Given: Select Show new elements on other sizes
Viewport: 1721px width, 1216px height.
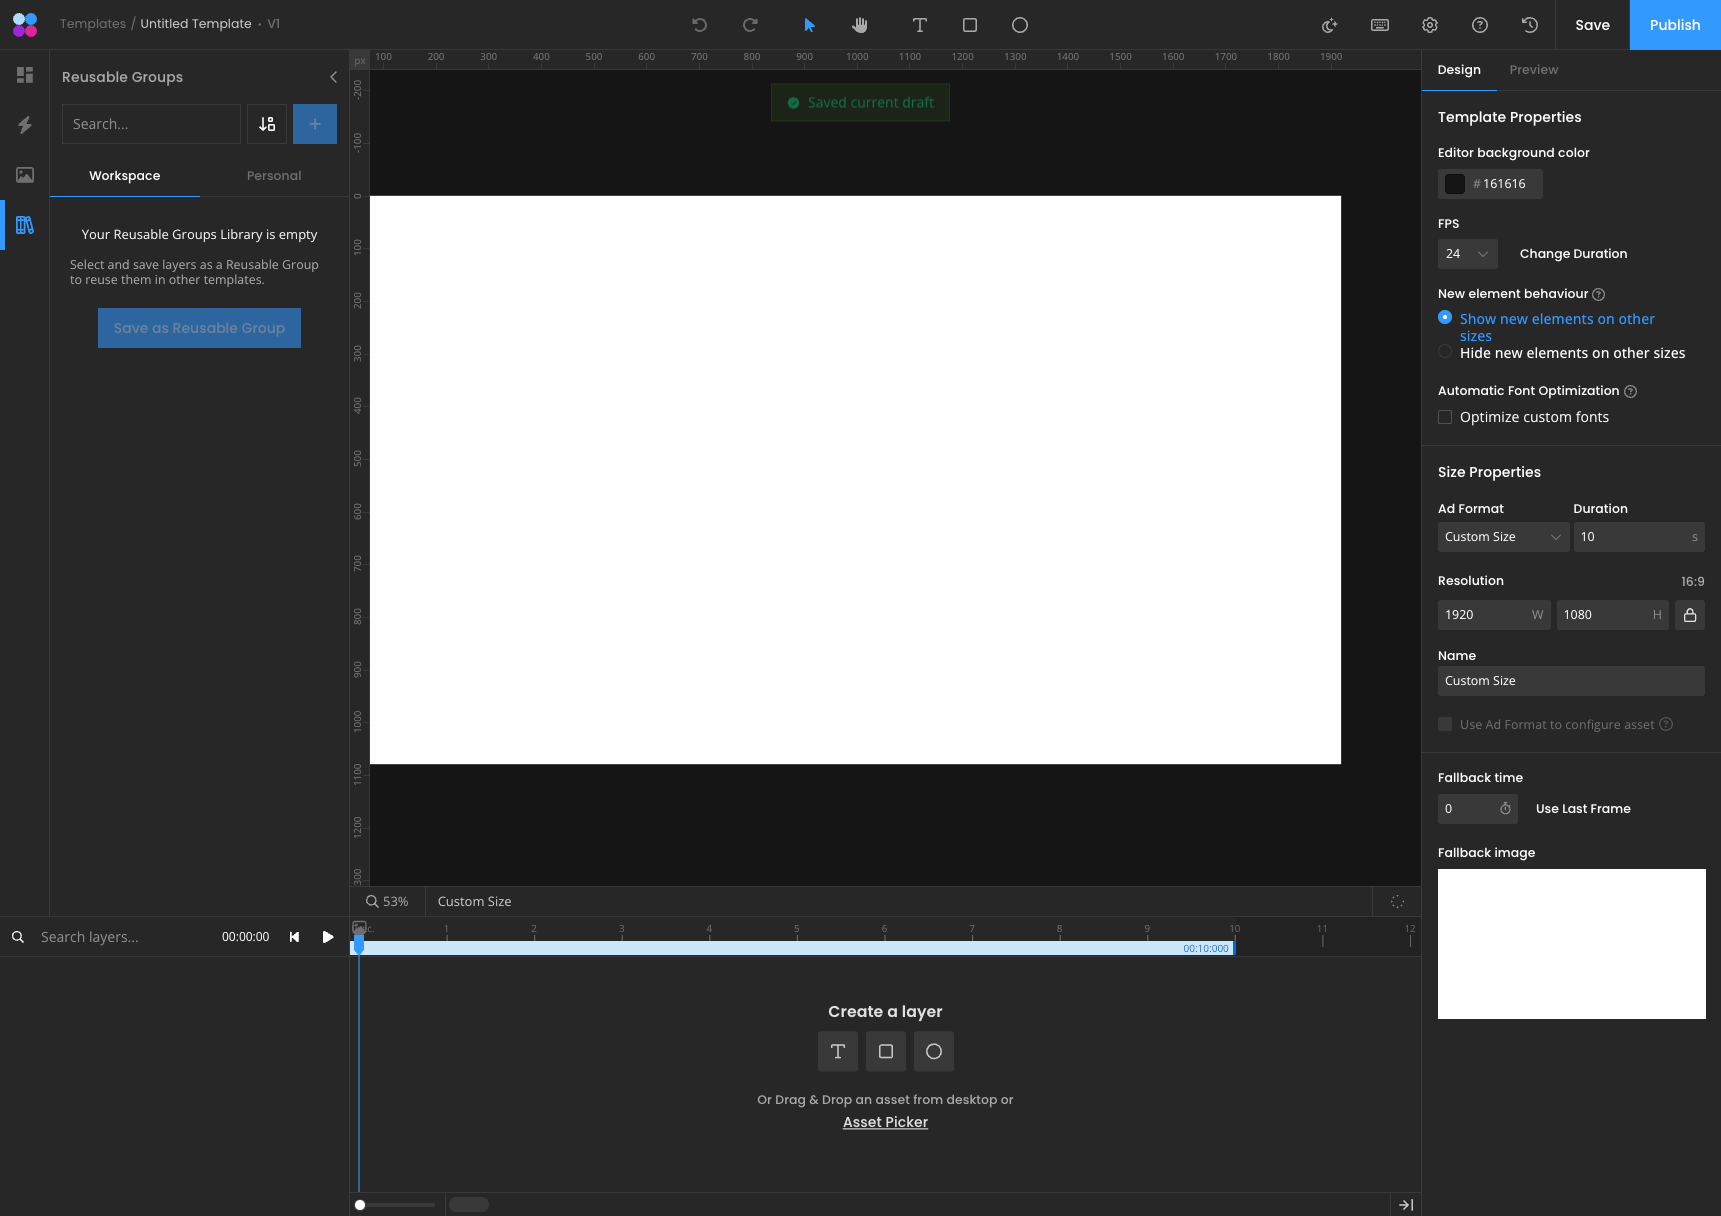Looking at the screenshot, I should [1445, 317].
